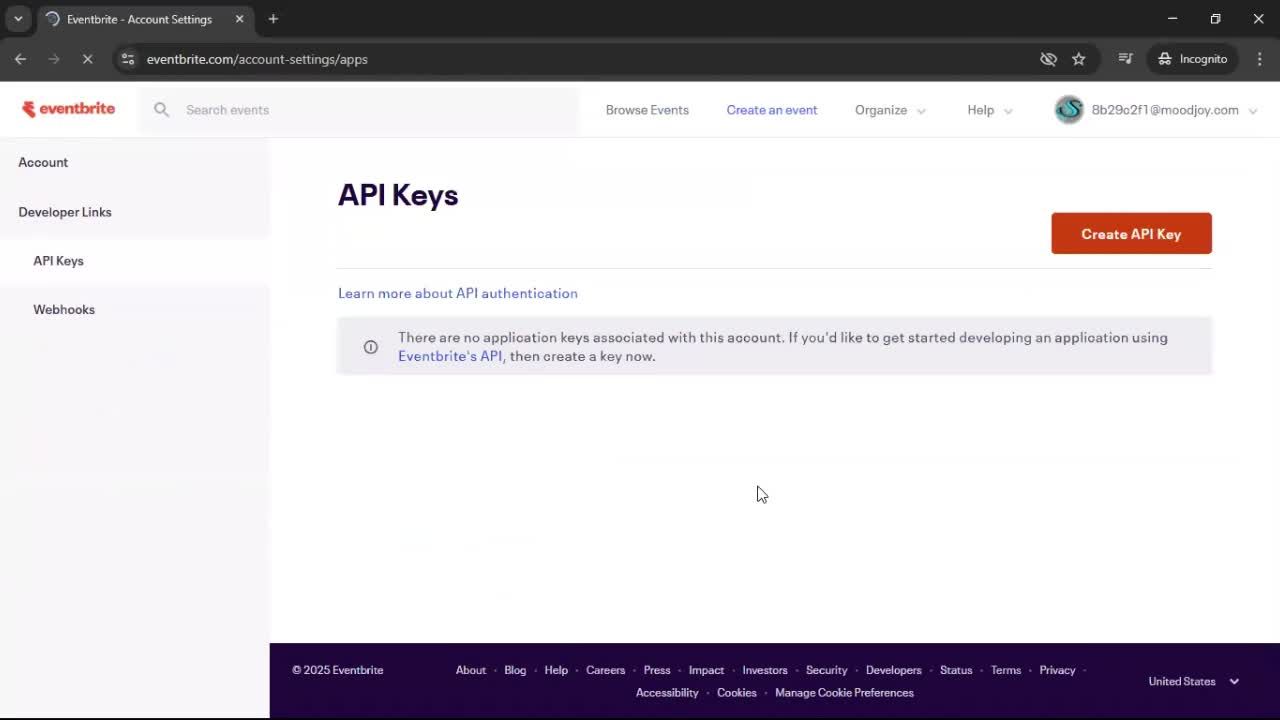Image resolution: width=1280 pixels, height=720 pixels.
Task: Click the third-party cookies blocked eye icon
Action: [x=1048, y=59]
